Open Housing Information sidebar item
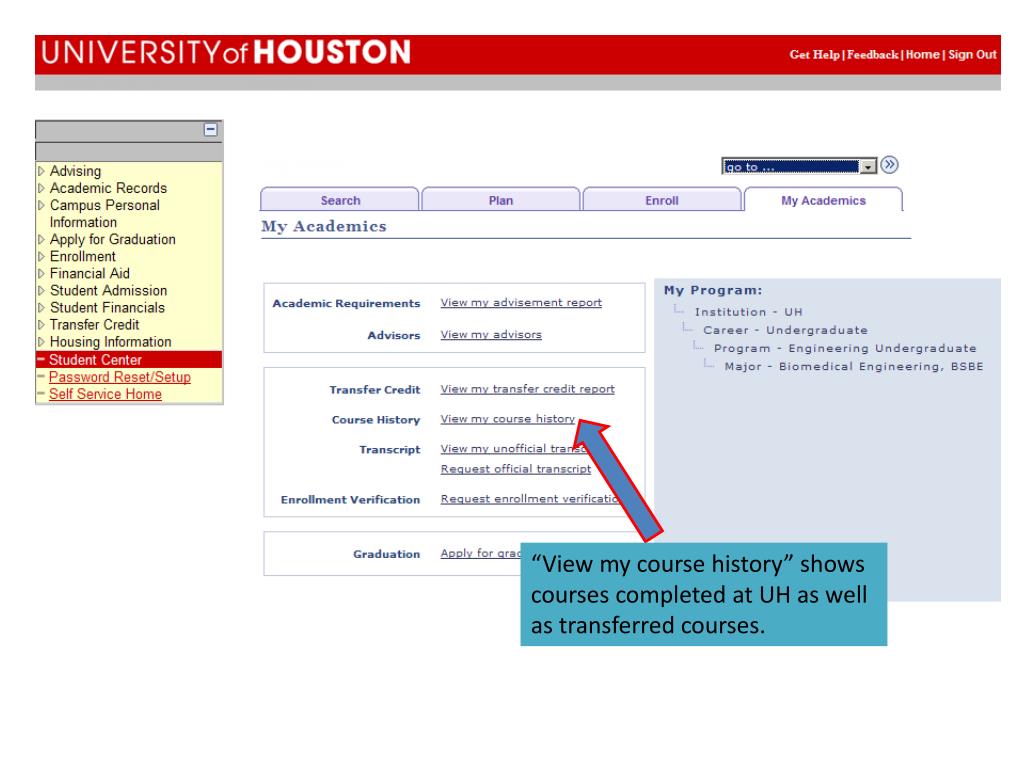Image resolution: width=1024 pixels, height=768 pixels. [110, 342]
